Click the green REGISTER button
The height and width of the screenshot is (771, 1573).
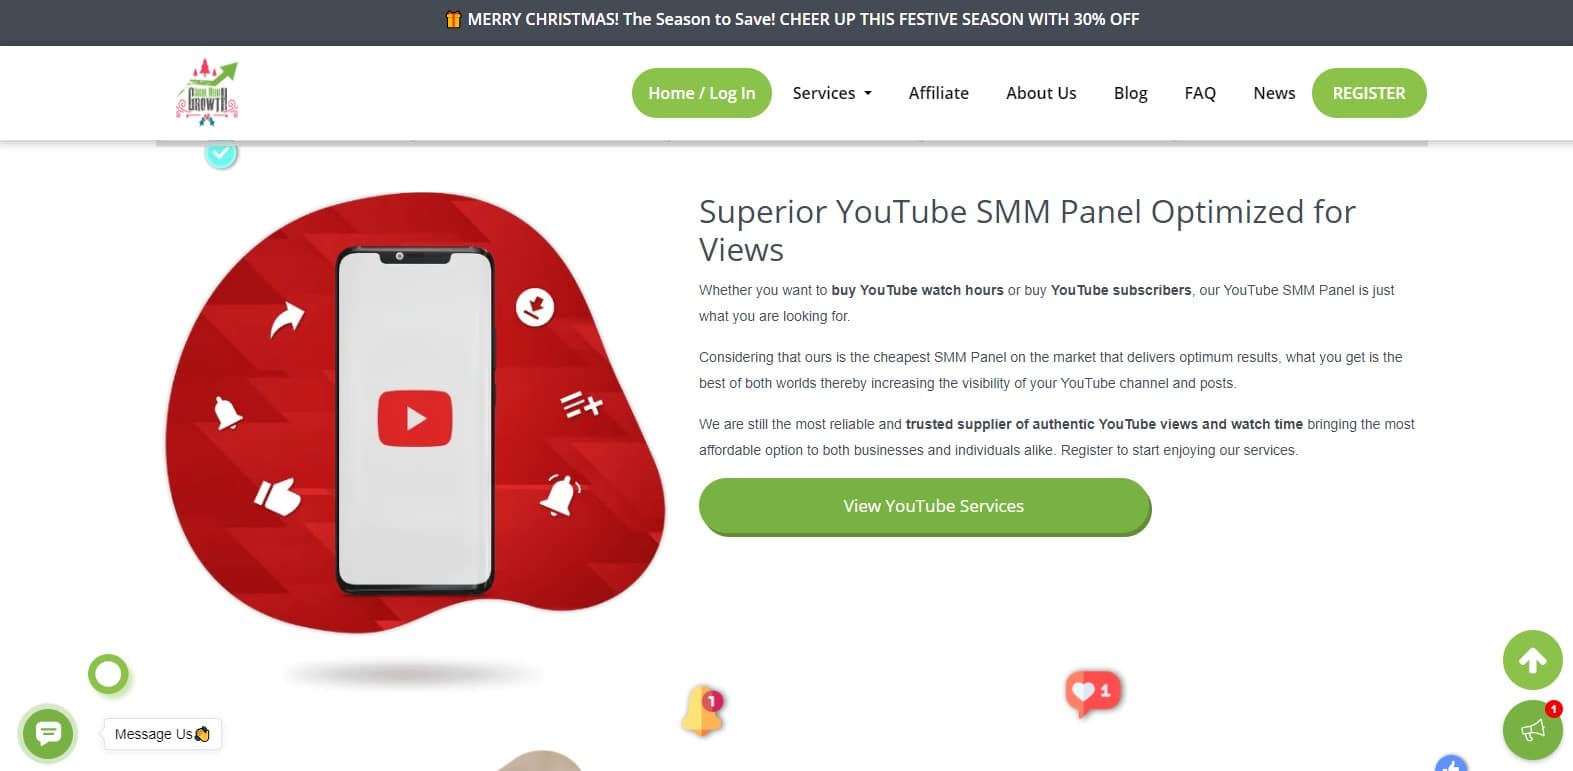(1369, 93)
